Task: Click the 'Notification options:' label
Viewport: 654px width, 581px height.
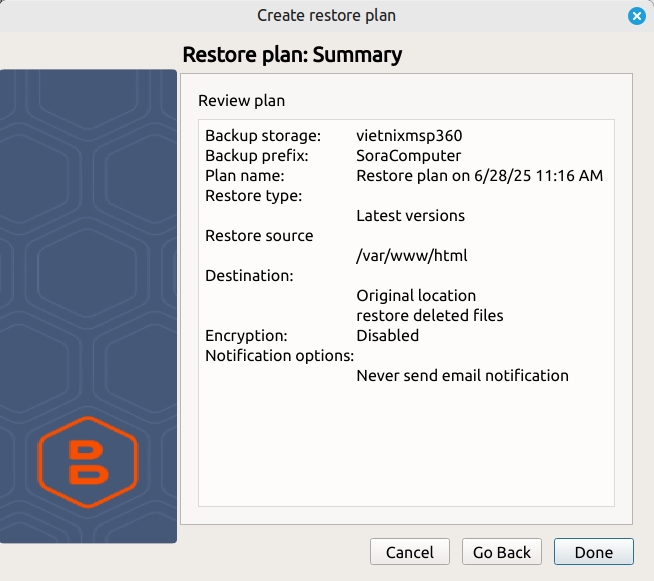Action: (x=279, y=356)
